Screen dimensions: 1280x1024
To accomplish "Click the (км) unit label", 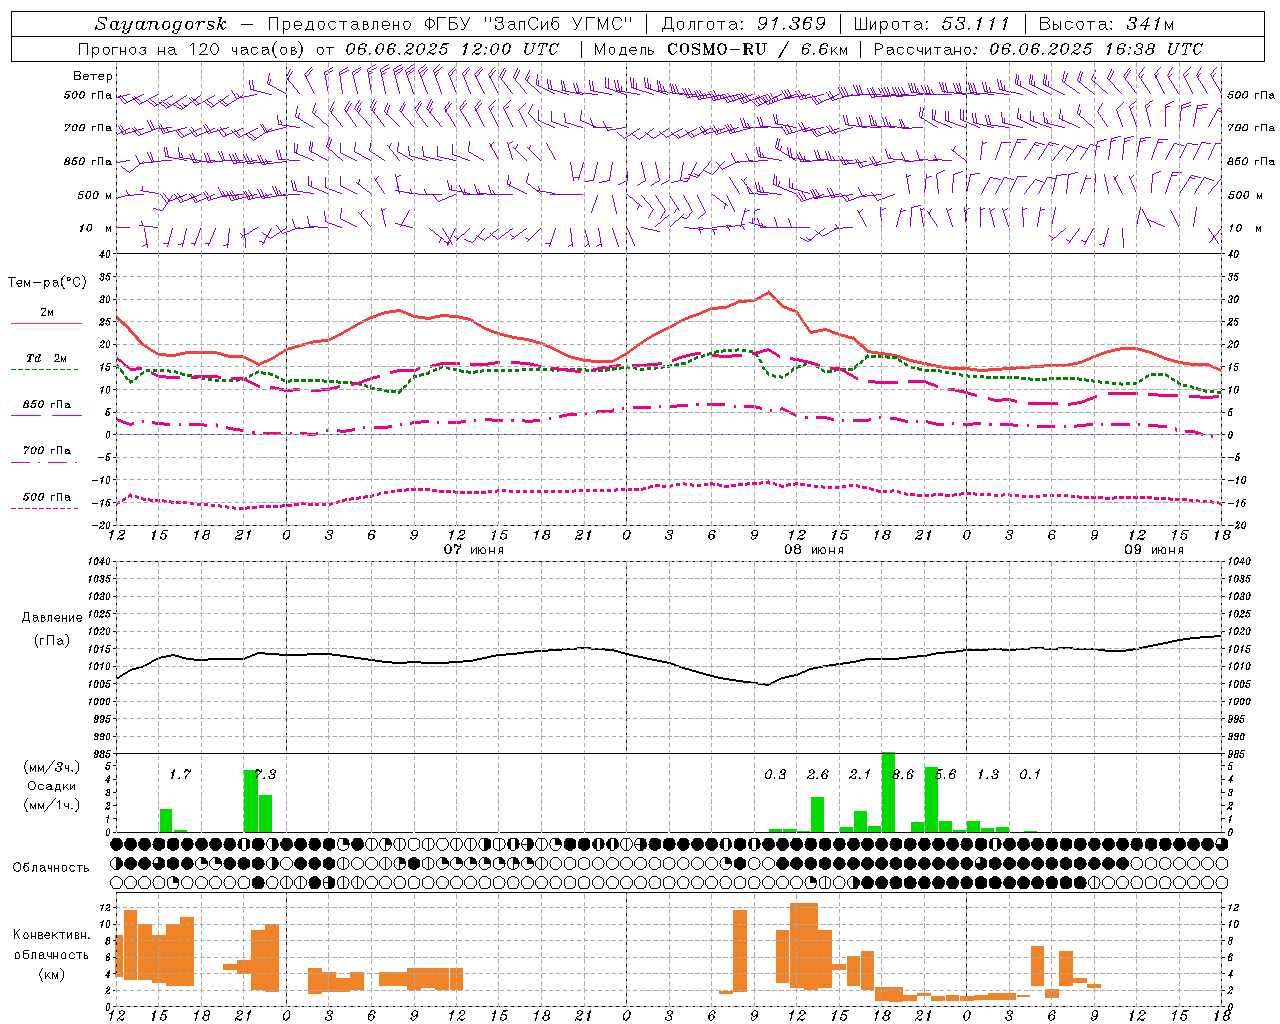I will (x=52, y=974).
